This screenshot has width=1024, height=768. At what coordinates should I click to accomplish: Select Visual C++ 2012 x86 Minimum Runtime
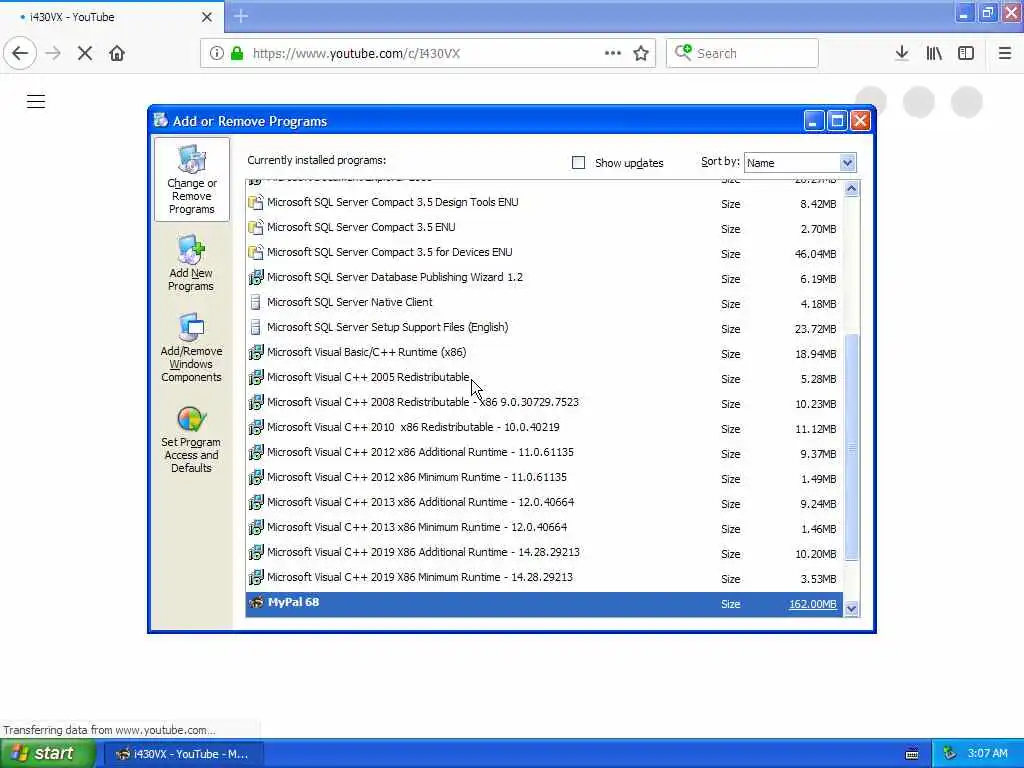[545, 477]
